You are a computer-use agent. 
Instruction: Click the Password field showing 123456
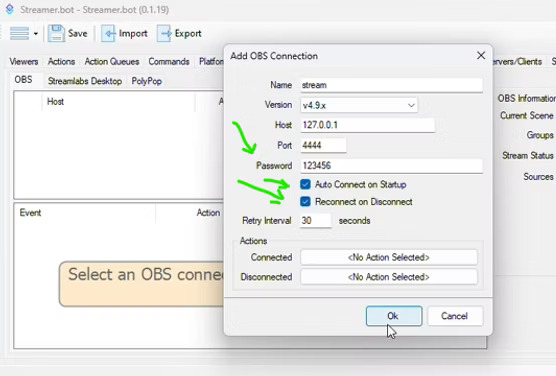pos(391,166)
